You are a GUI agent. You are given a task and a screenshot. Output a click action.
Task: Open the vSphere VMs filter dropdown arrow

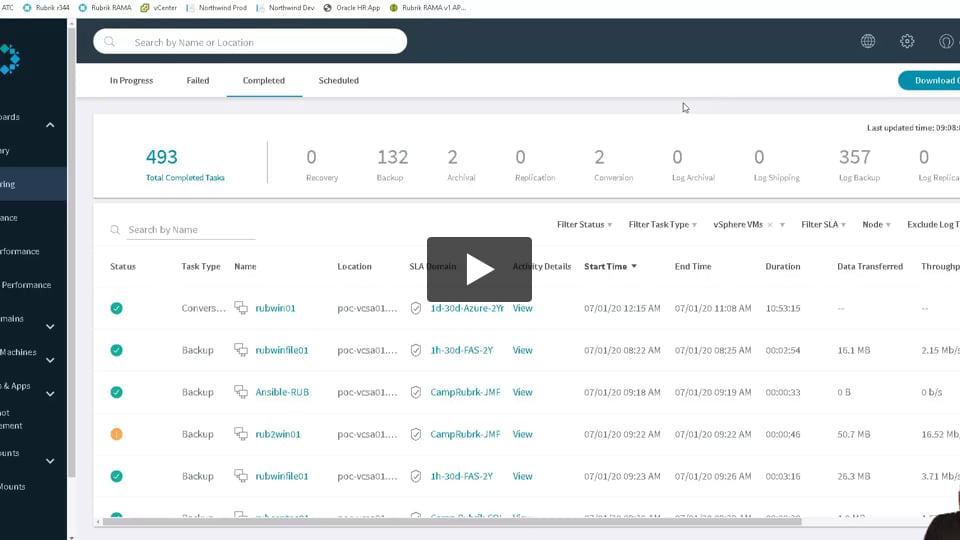(x=782, y=225)
